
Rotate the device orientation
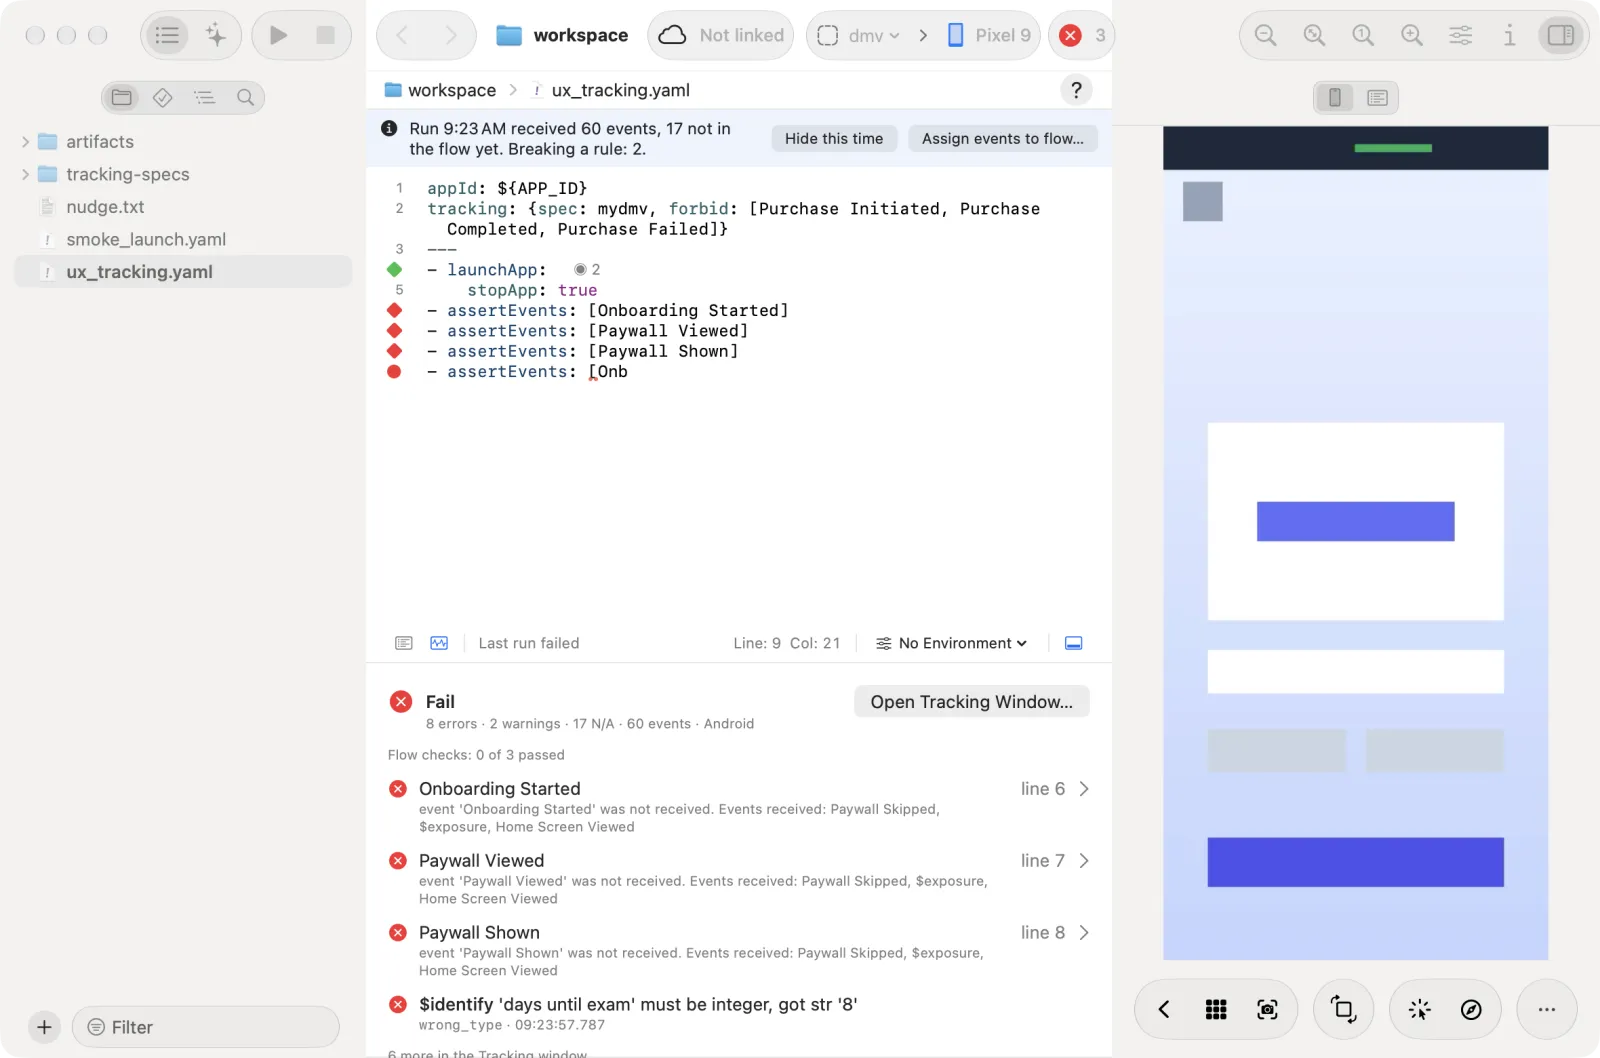pos(1344,1009)
